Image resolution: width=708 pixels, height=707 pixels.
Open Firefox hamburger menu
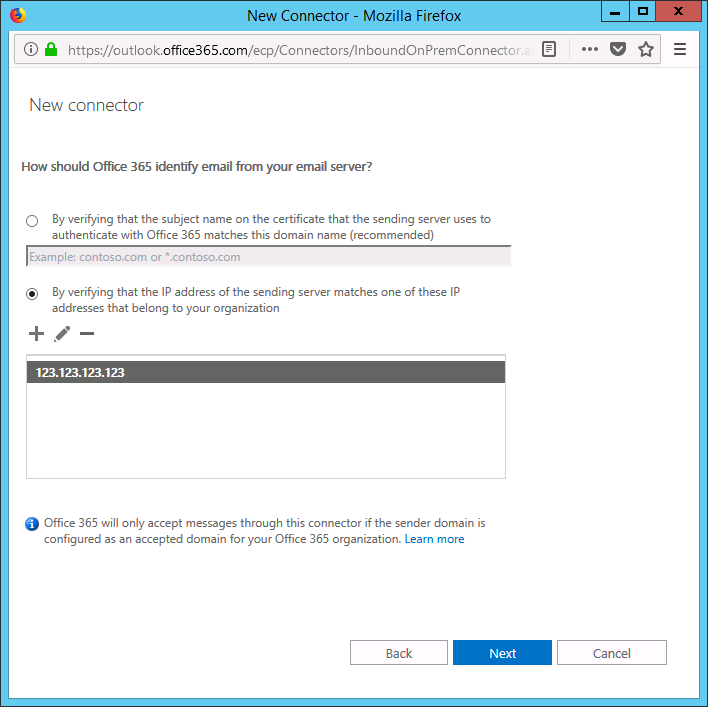680,49
